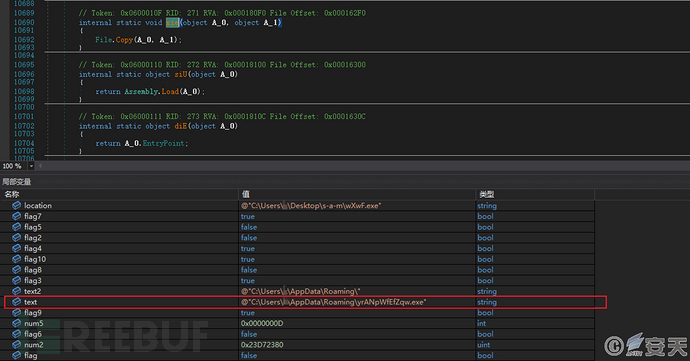Click the Token 0x06000111 comment line
Viewport: 690px width, 361px height.
tap(222, 116)
